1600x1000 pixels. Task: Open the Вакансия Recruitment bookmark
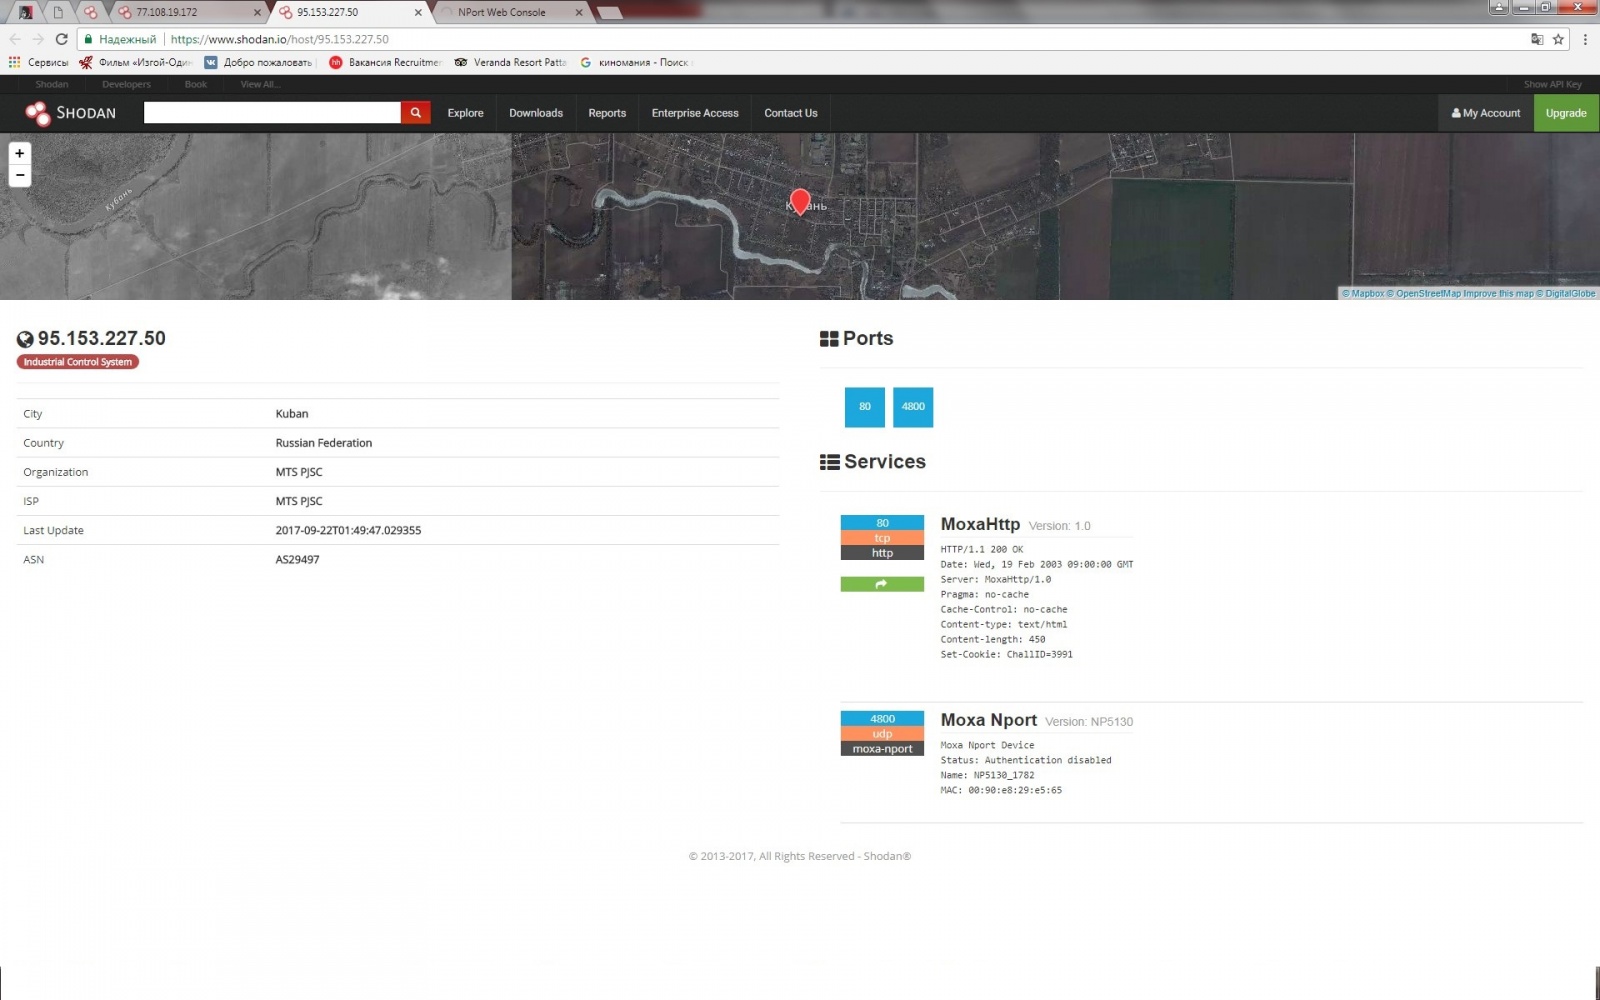tap(385, 62)
